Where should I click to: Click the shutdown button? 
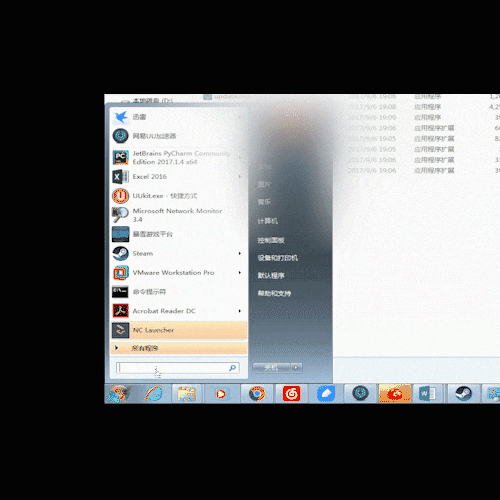click(272, 368)
